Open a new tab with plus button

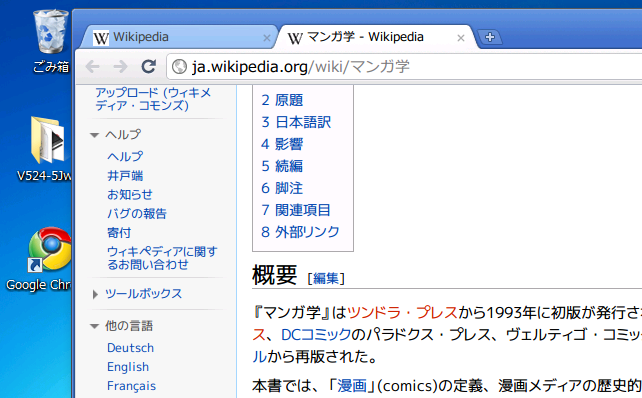point(490,37)
